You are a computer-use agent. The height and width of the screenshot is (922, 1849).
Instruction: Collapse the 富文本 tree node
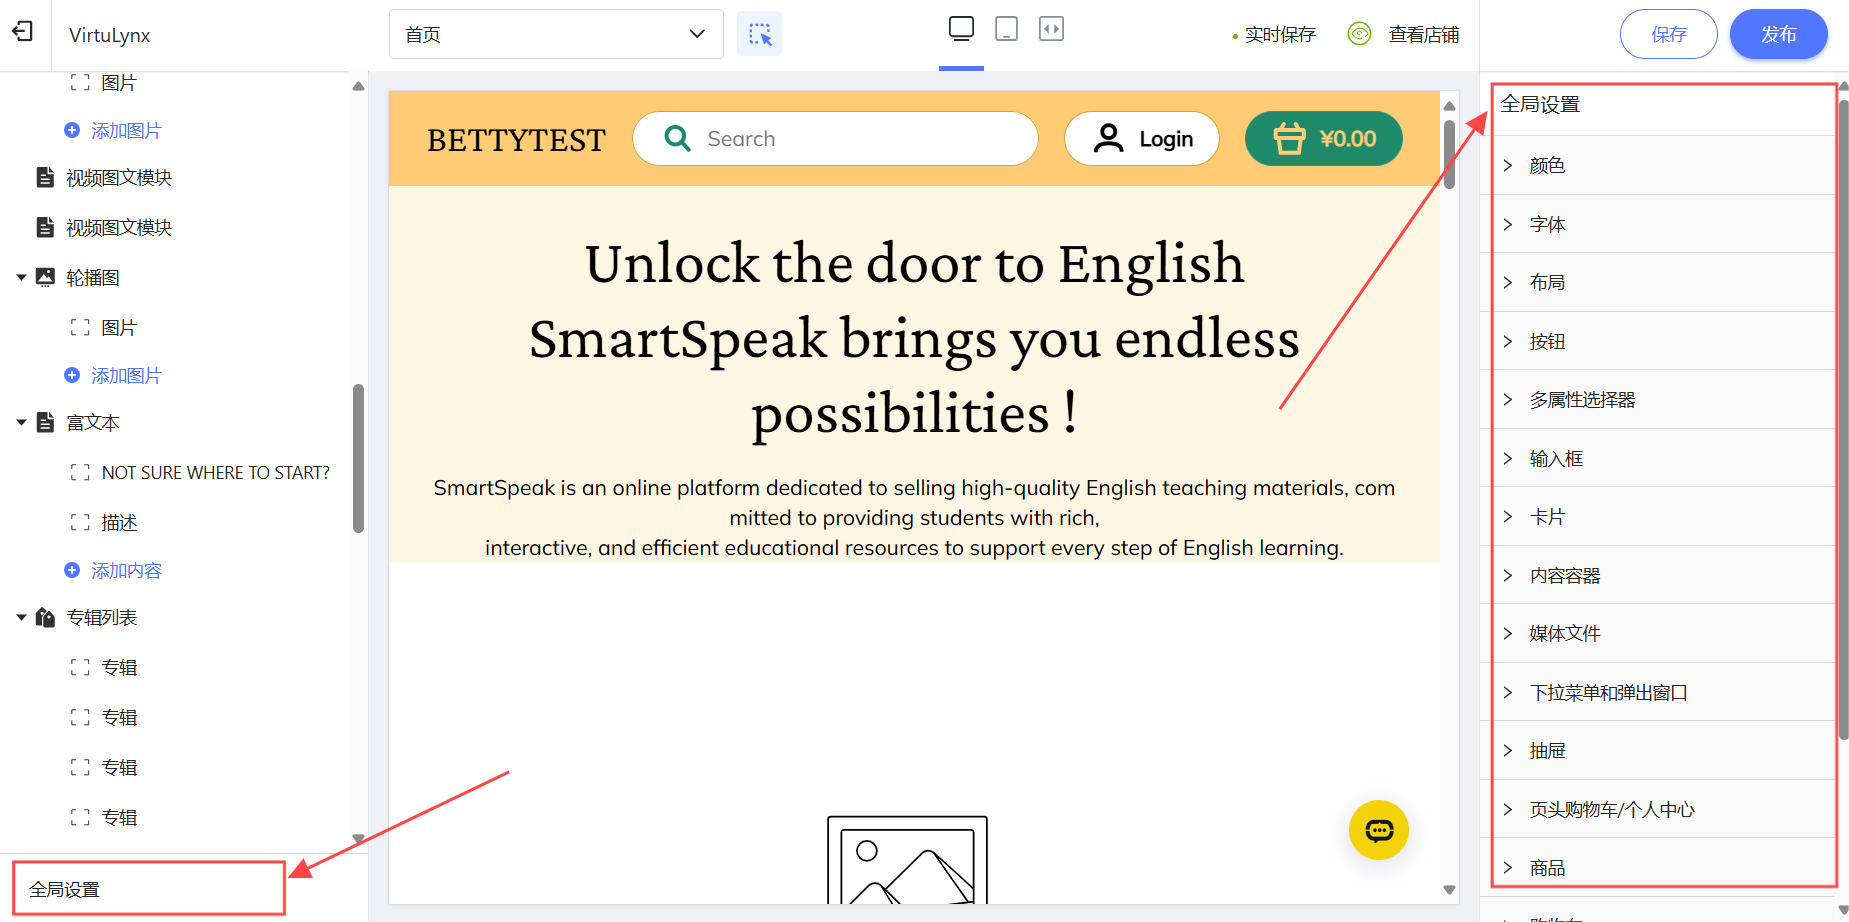pos(21,422)
